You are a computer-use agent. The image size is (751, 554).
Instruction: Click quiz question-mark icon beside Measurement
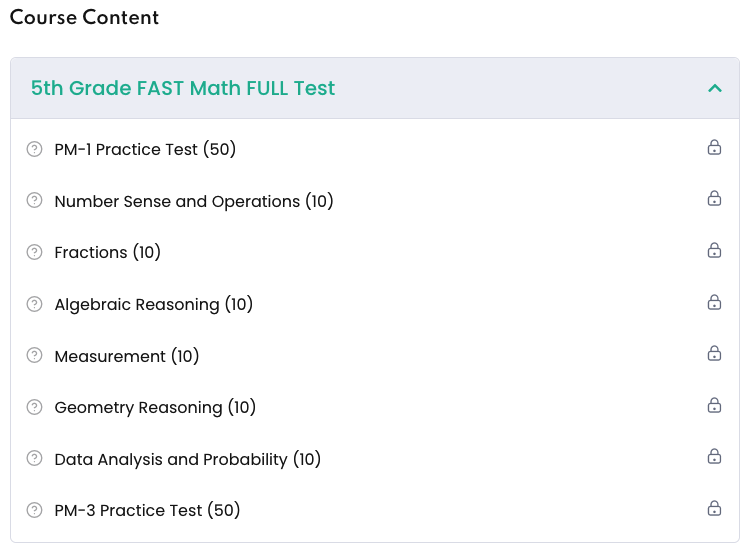click(35, 356)
